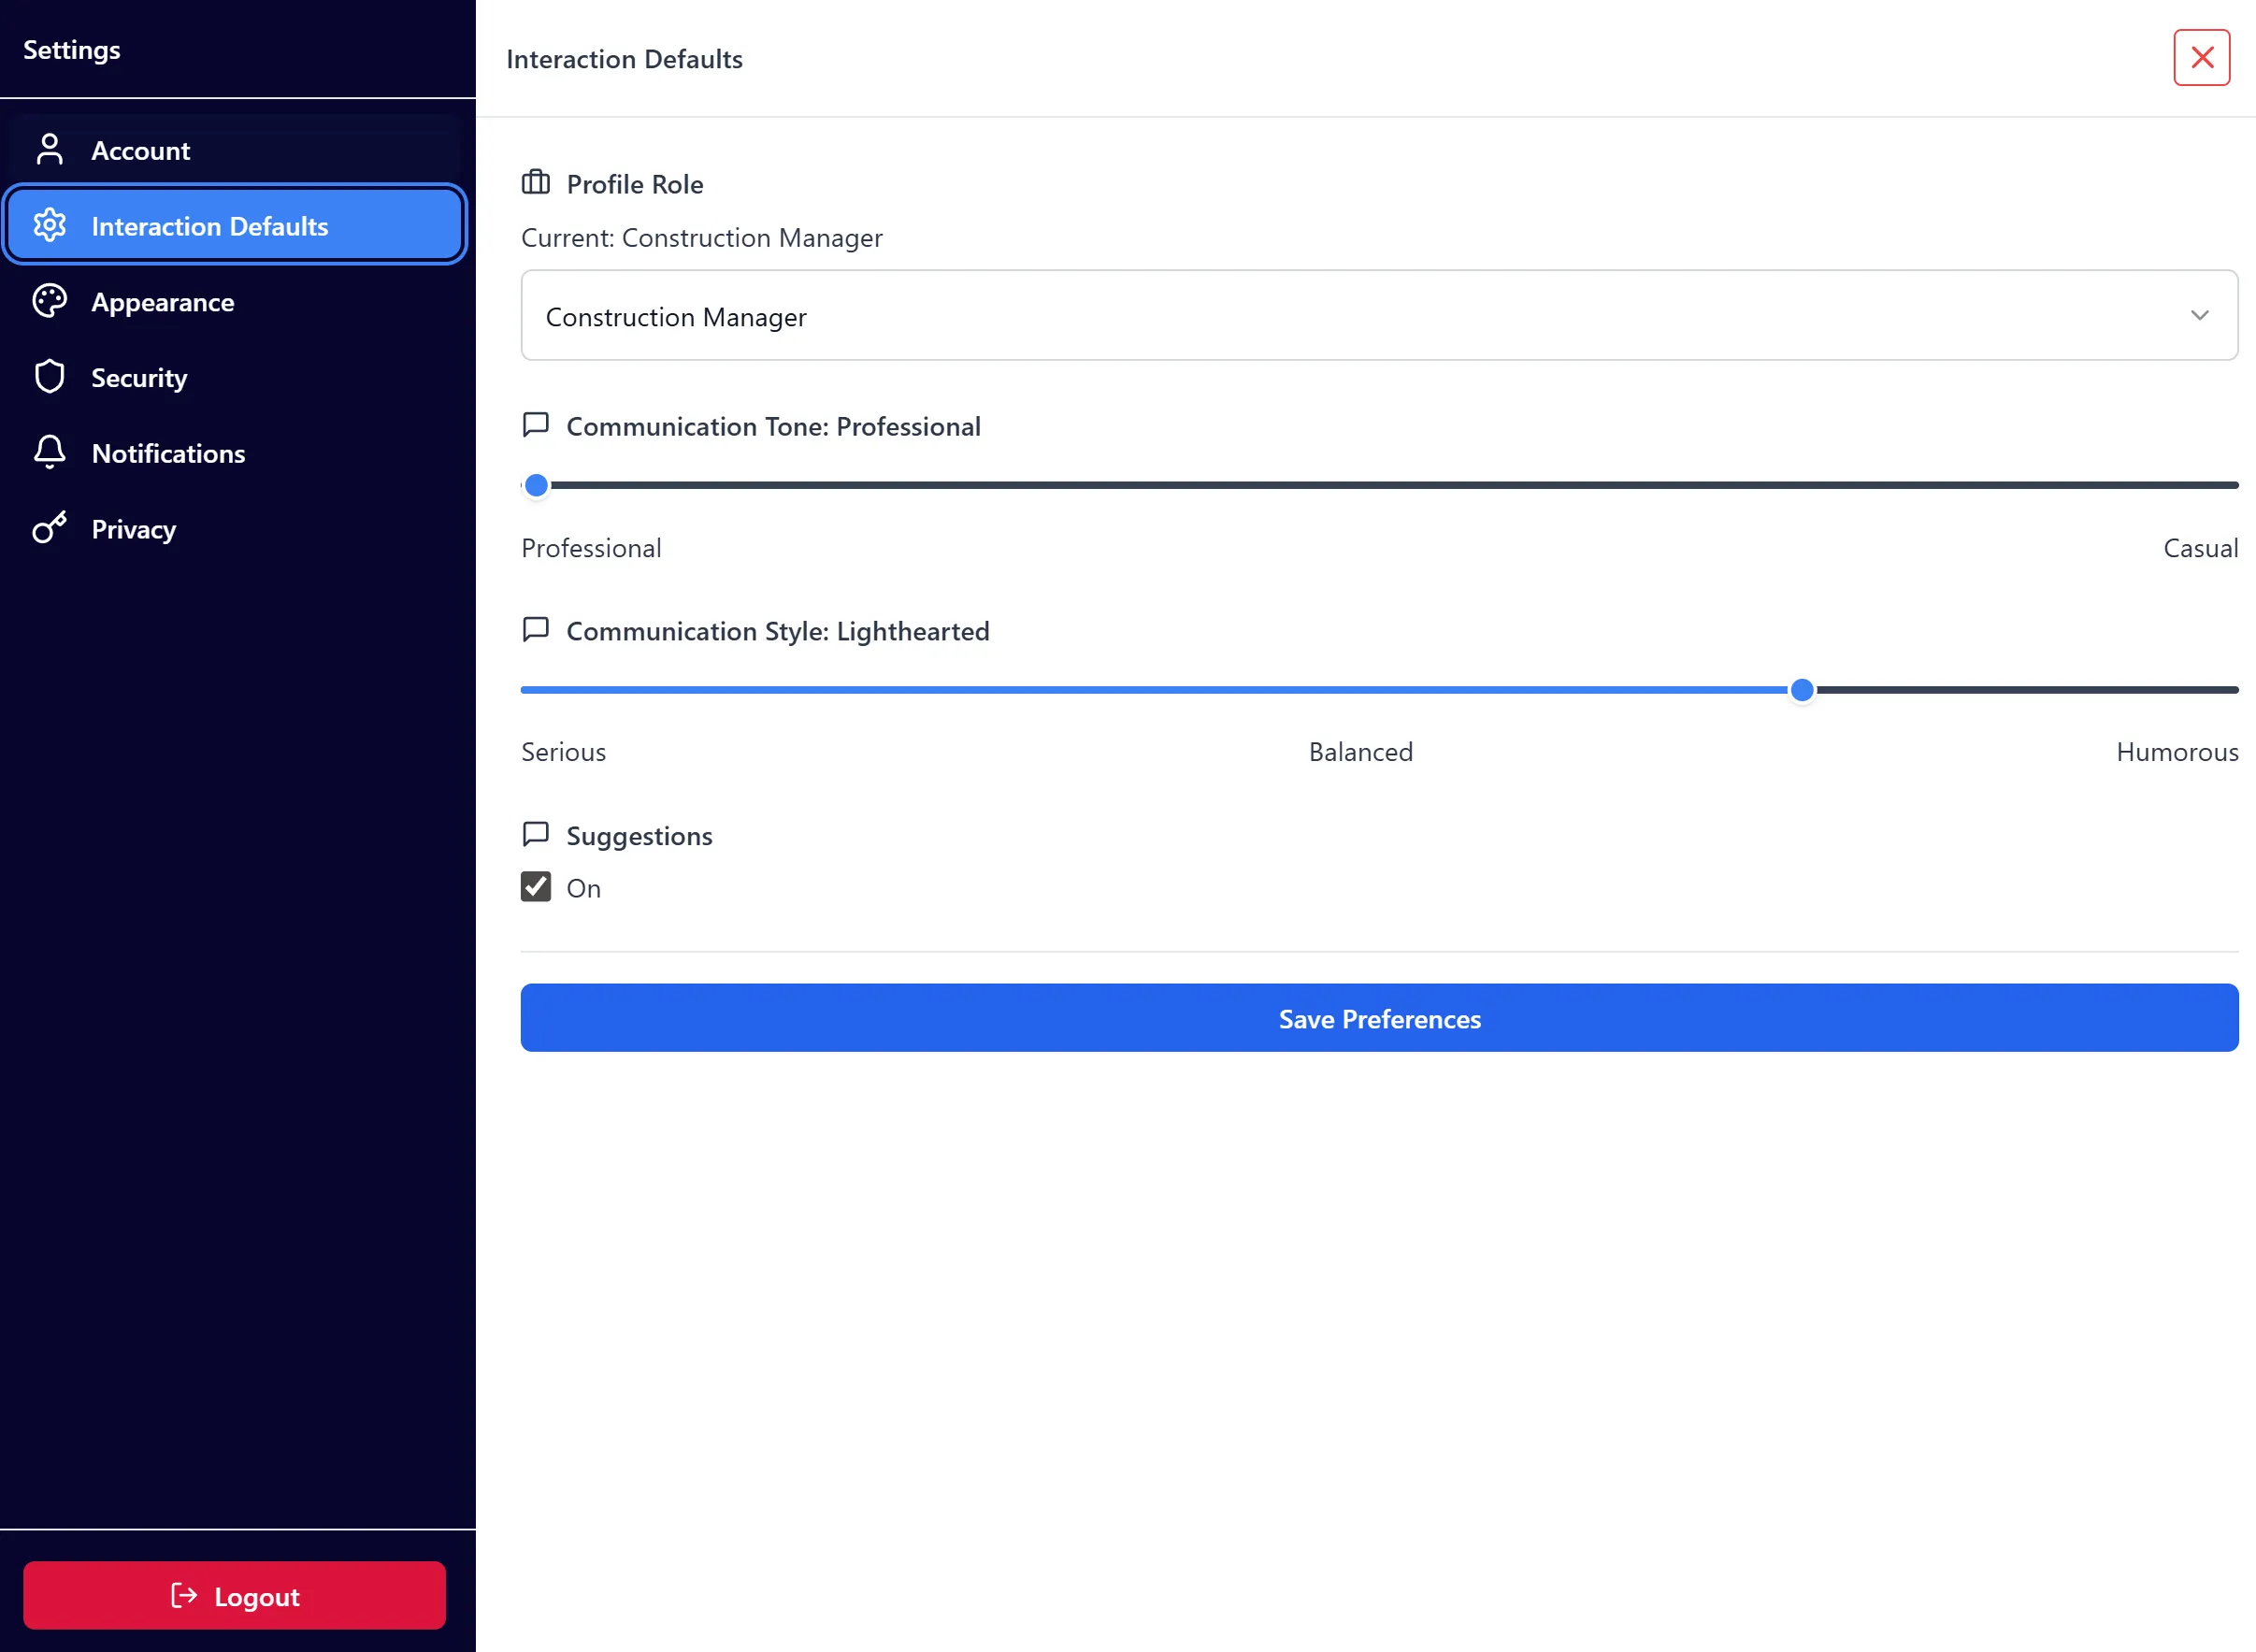The image size is (2256, 1652).
Task: Select the Interaction Defaults gear icon
Action: [x=49, y=224]
